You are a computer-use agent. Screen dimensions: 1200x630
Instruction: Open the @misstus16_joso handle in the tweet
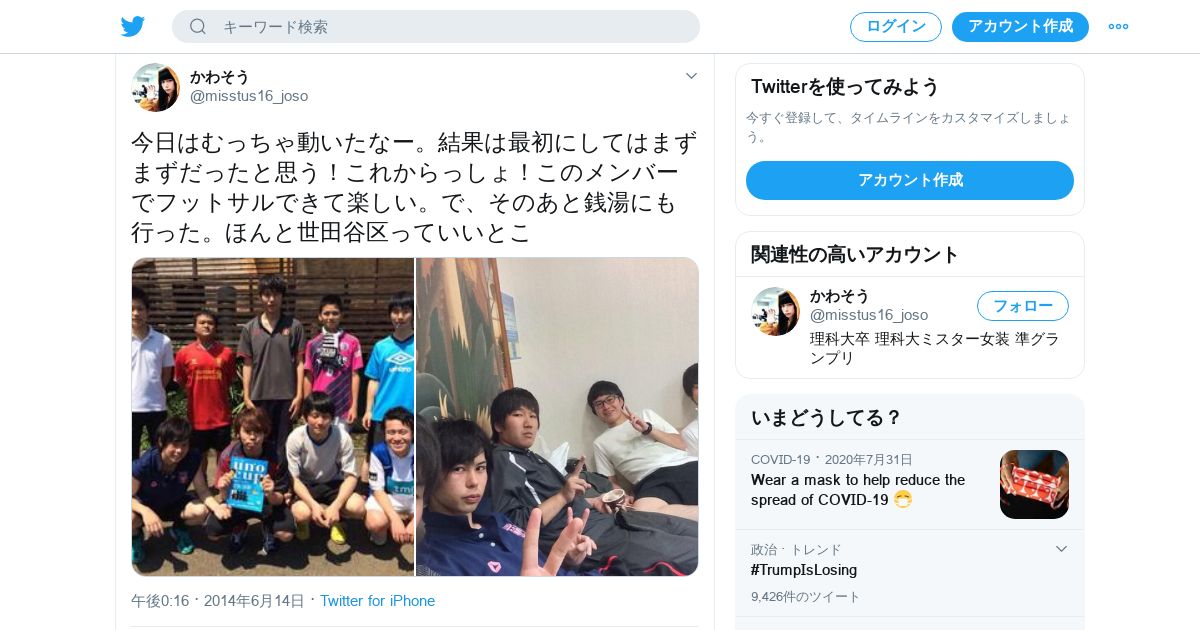click(249, 96)
